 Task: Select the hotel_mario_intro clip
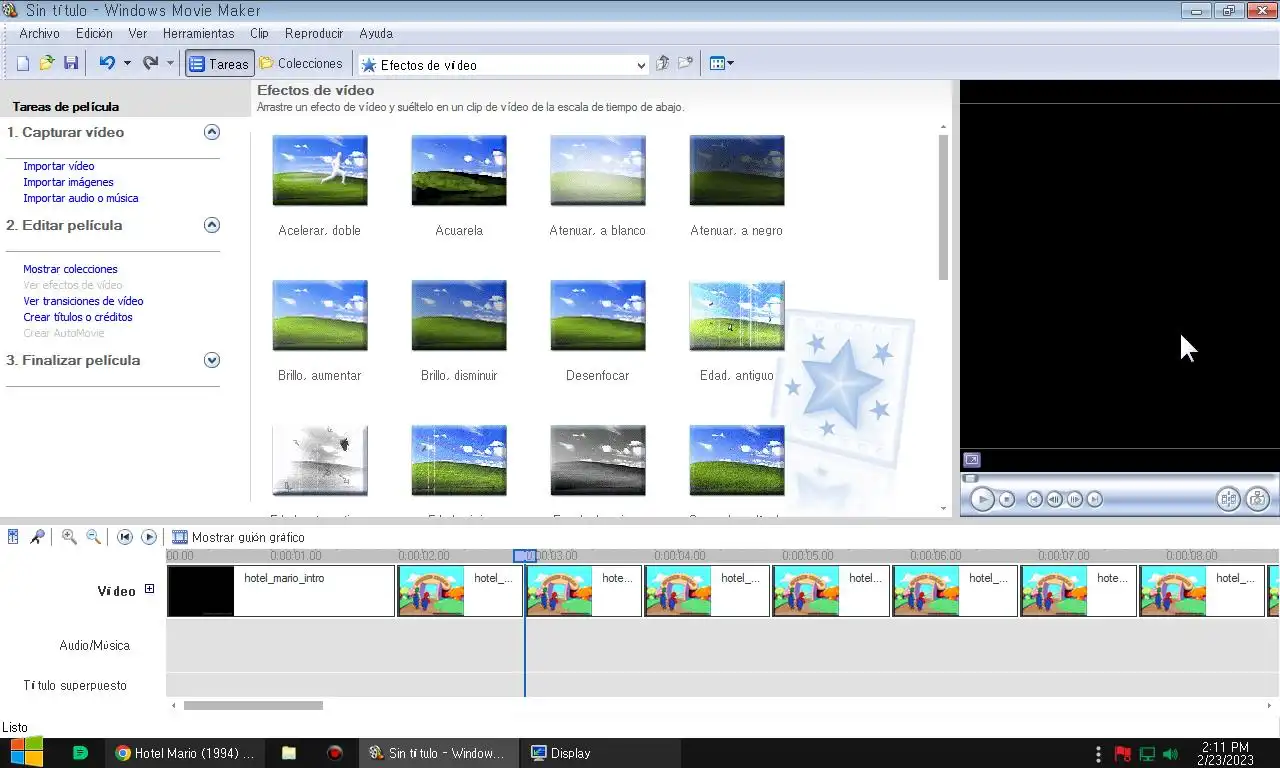281,591
